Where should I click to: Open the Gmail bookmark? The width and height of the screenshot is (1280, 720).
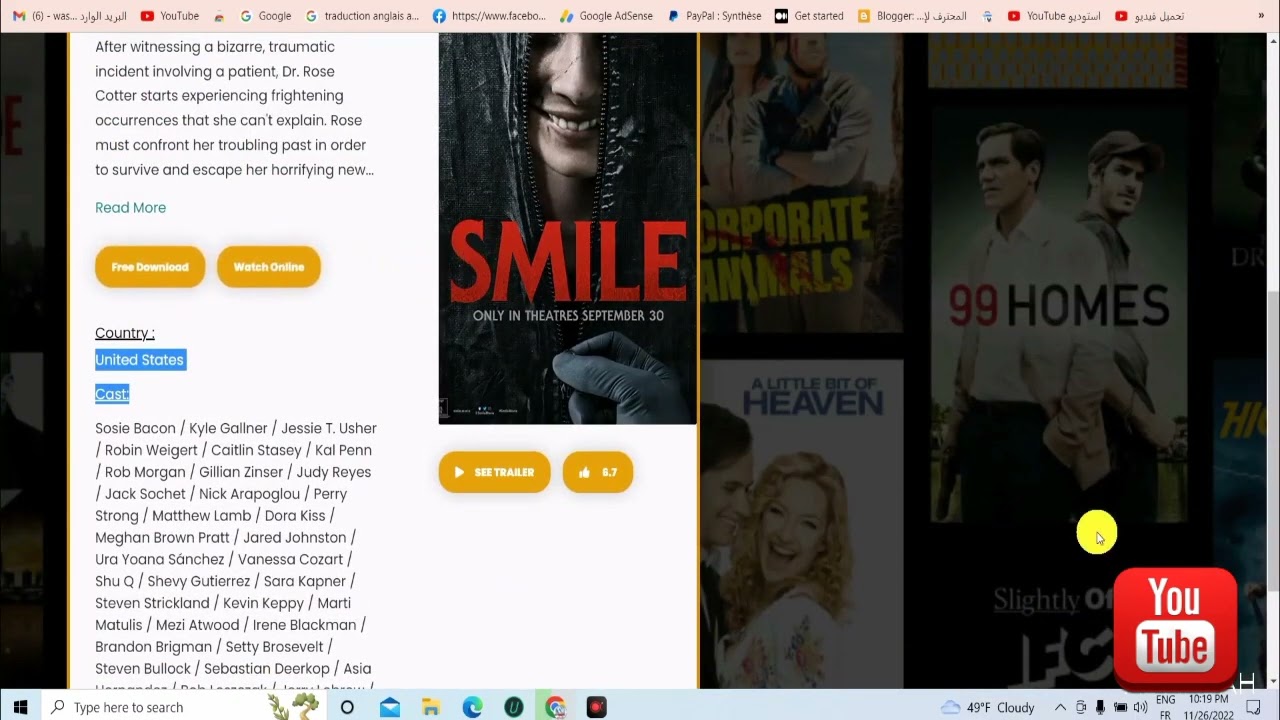click(69, 16)
